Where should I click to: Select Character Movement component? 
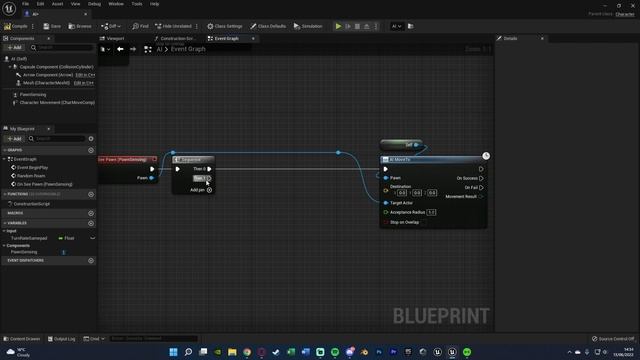pyautogui.click(x=57, y=102)
